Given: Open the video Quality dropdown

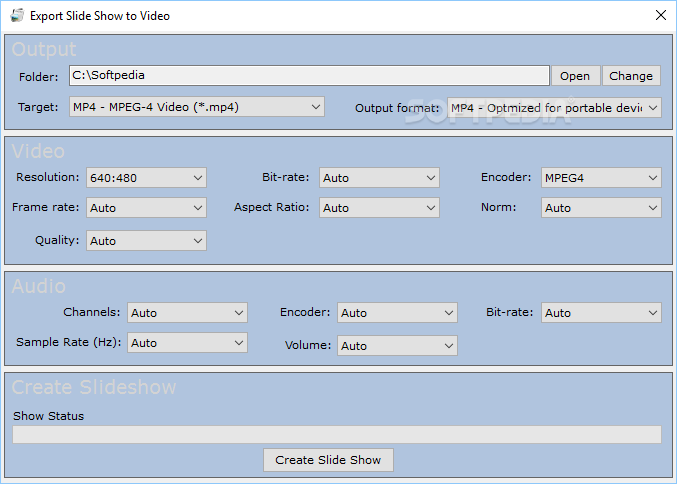Looking at the screenshot, I should coord(146,240).
